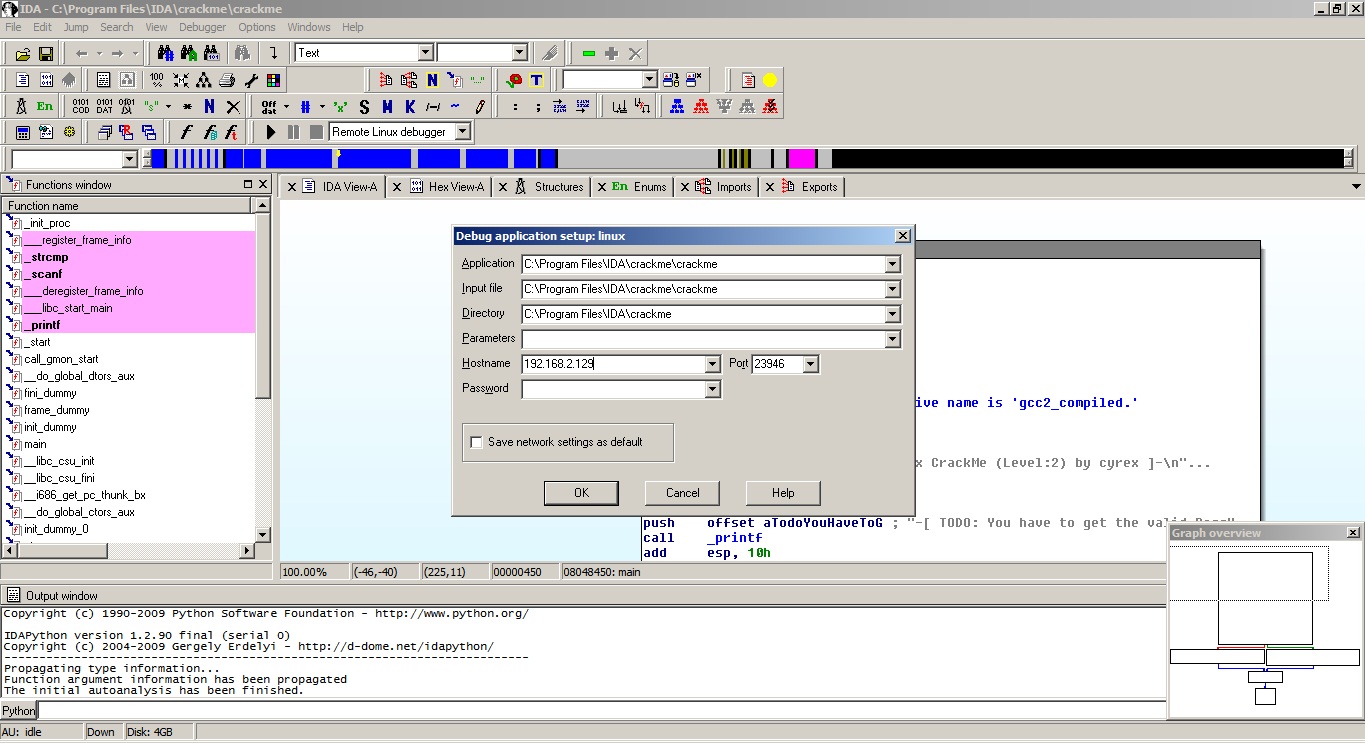The height and width of the screenshot is (743, 1365).
Task: Expand the Application path dropdown
Action: [x=892, y=264]
